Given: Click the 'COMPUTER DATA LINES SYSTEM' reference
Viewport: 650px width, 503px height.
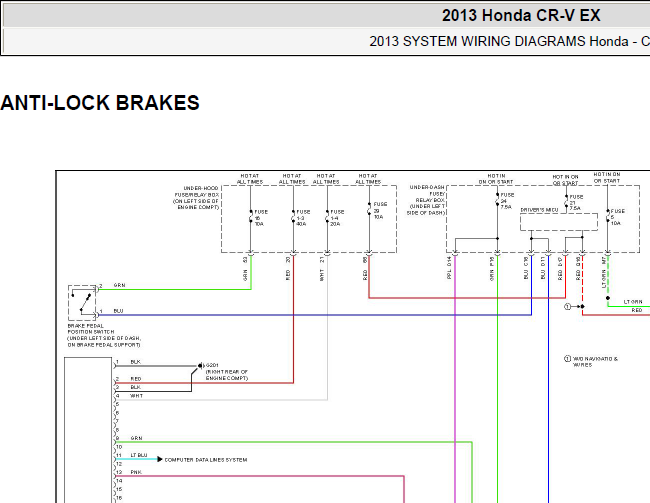Looking at the screenshot, I should 206,460.
